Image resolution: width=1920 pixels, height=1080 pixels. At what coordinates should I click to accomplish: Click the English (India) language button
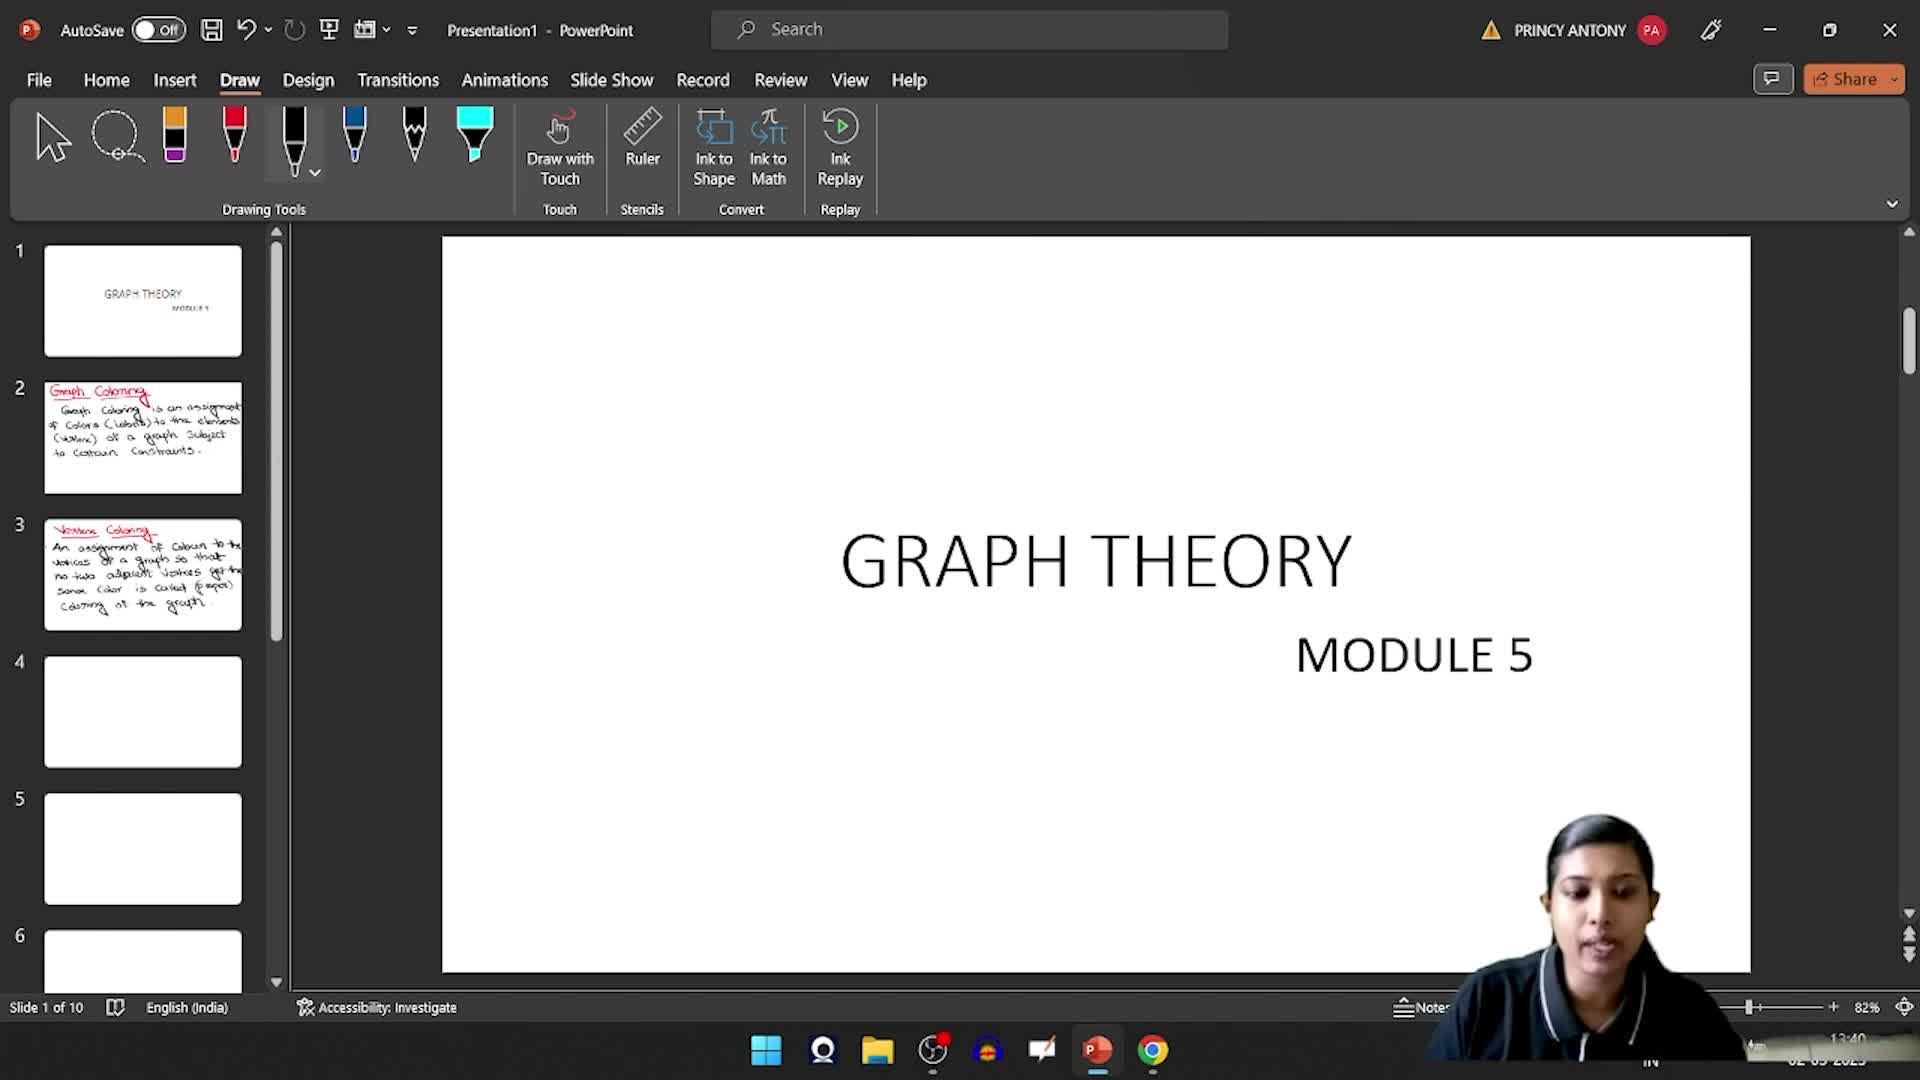pos(187,1007)
